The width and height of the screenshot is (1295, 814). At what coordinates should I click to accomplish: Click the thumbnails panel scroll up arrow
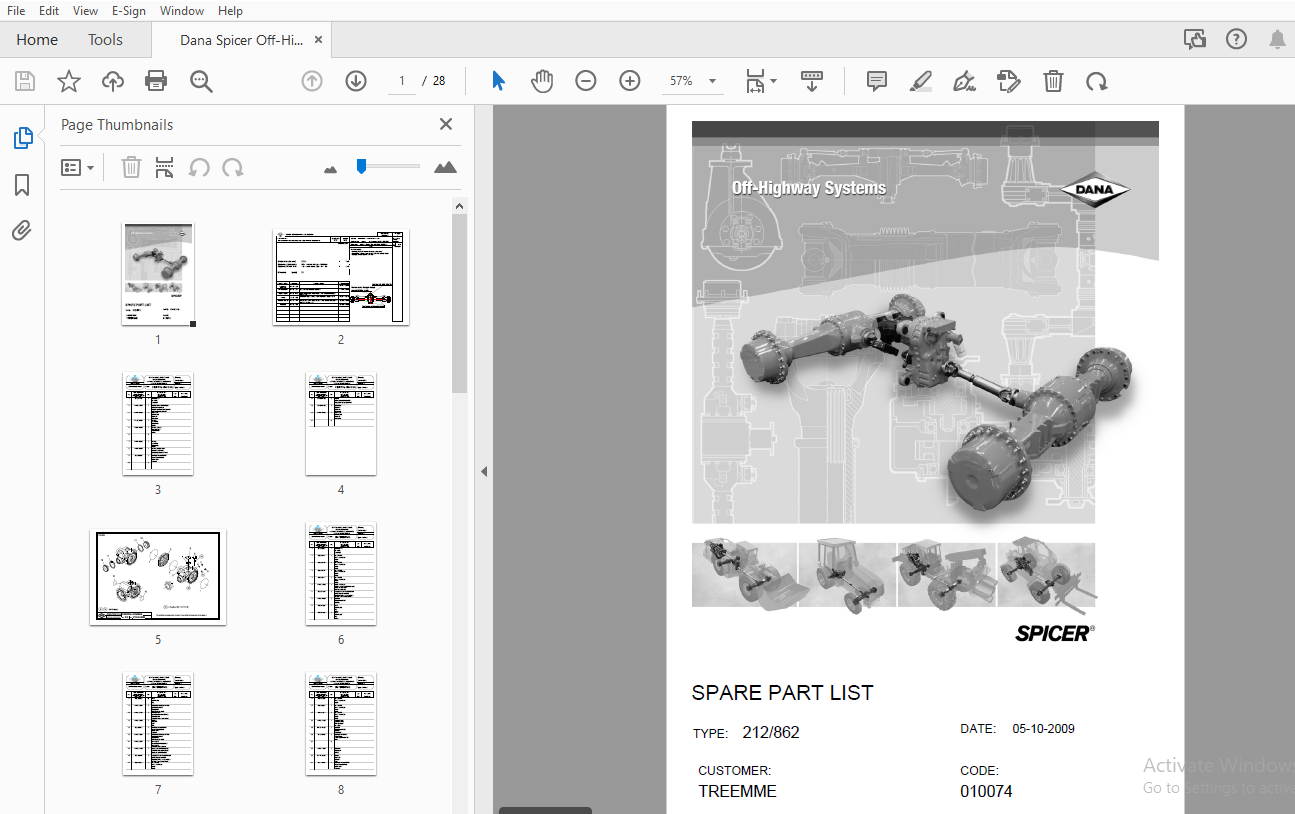[x=459, y=207]
